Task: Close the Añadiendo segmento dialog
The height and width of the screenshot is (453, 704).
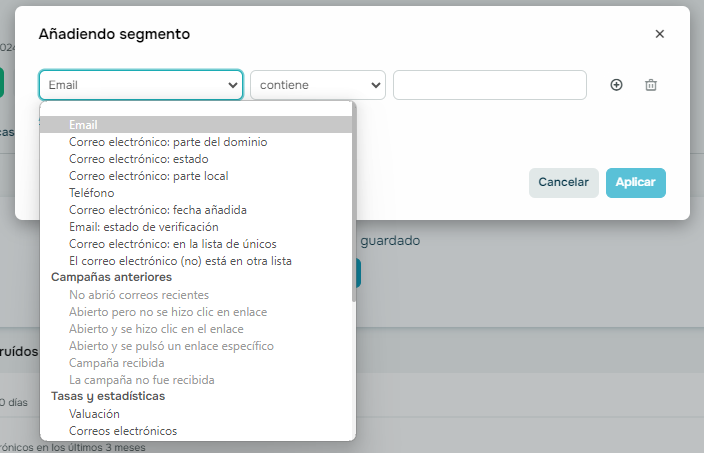Action: pos(660,34)
